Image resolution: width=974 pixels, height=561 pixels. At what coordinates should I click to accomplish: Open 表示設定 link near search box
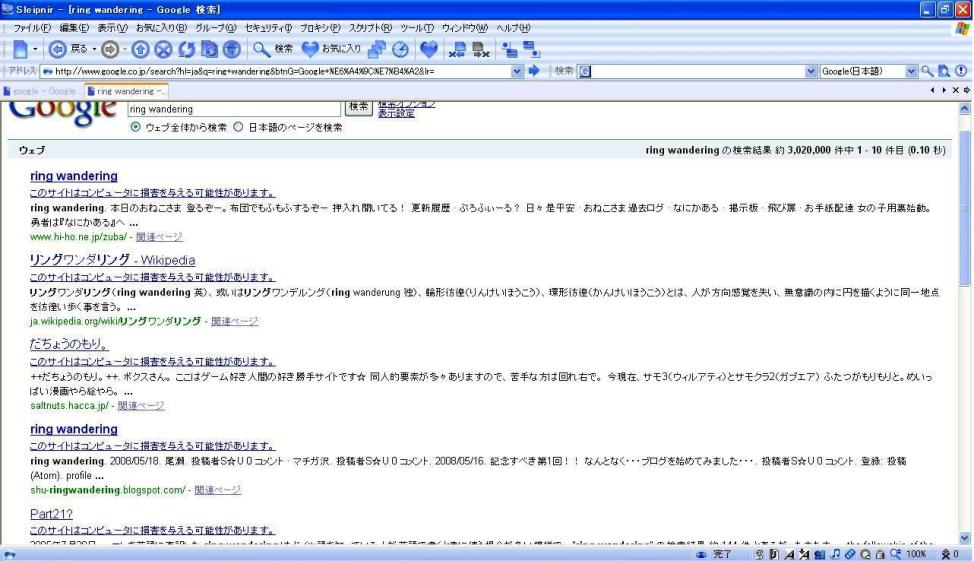pos(396,114)
